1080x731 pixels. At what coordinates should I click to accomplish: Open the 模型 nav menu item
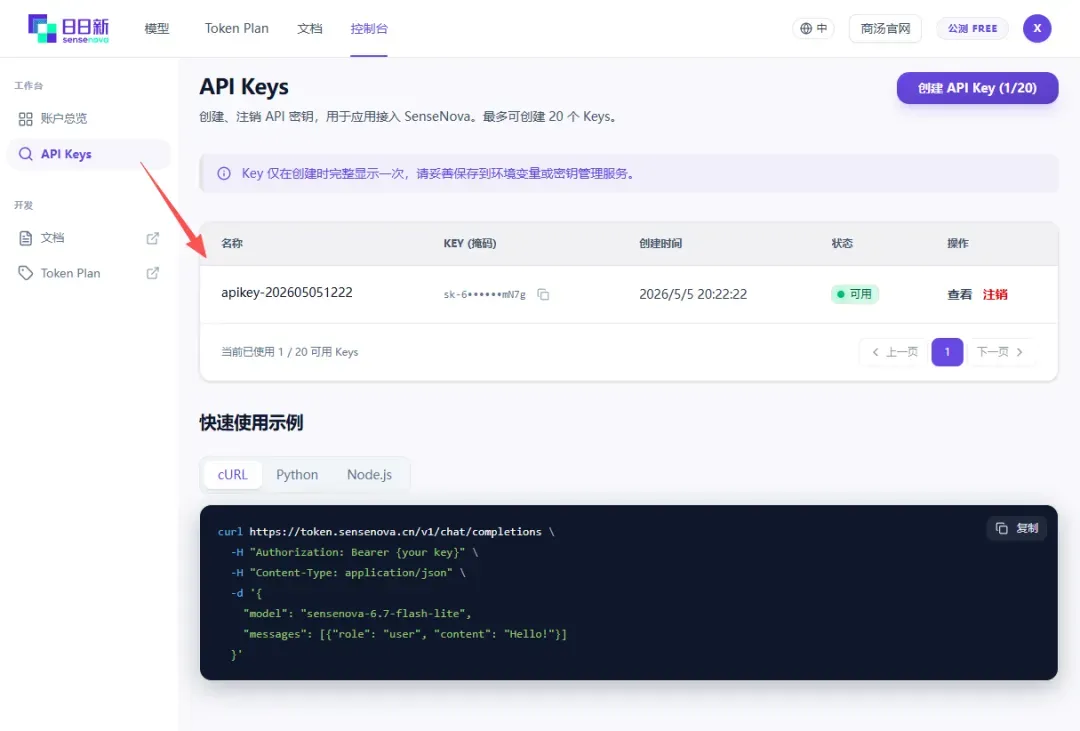point(156,28)
